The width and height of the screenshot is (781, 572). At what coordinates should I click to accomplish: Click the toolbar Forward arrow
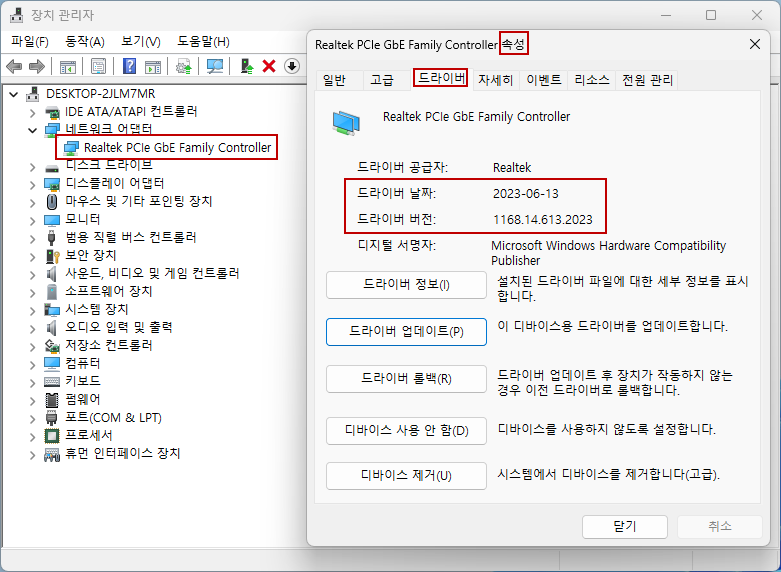pos(37,66)
